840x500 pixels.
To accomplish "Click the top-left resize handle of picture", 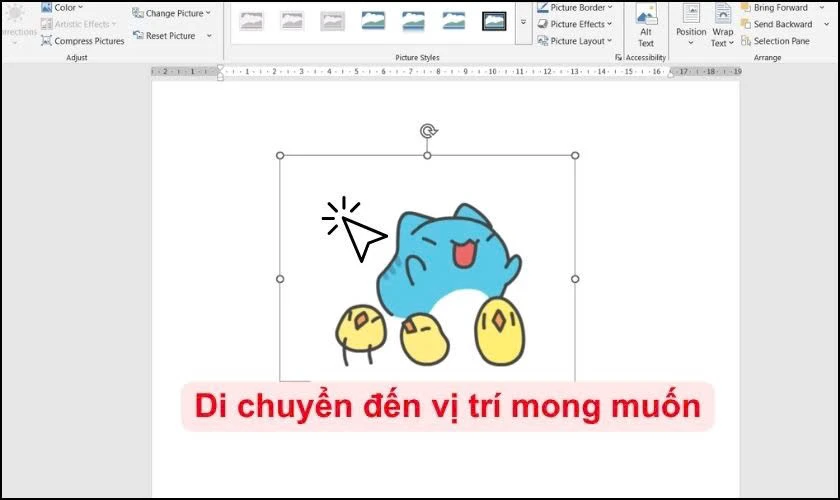I will [x=280, y=155].
